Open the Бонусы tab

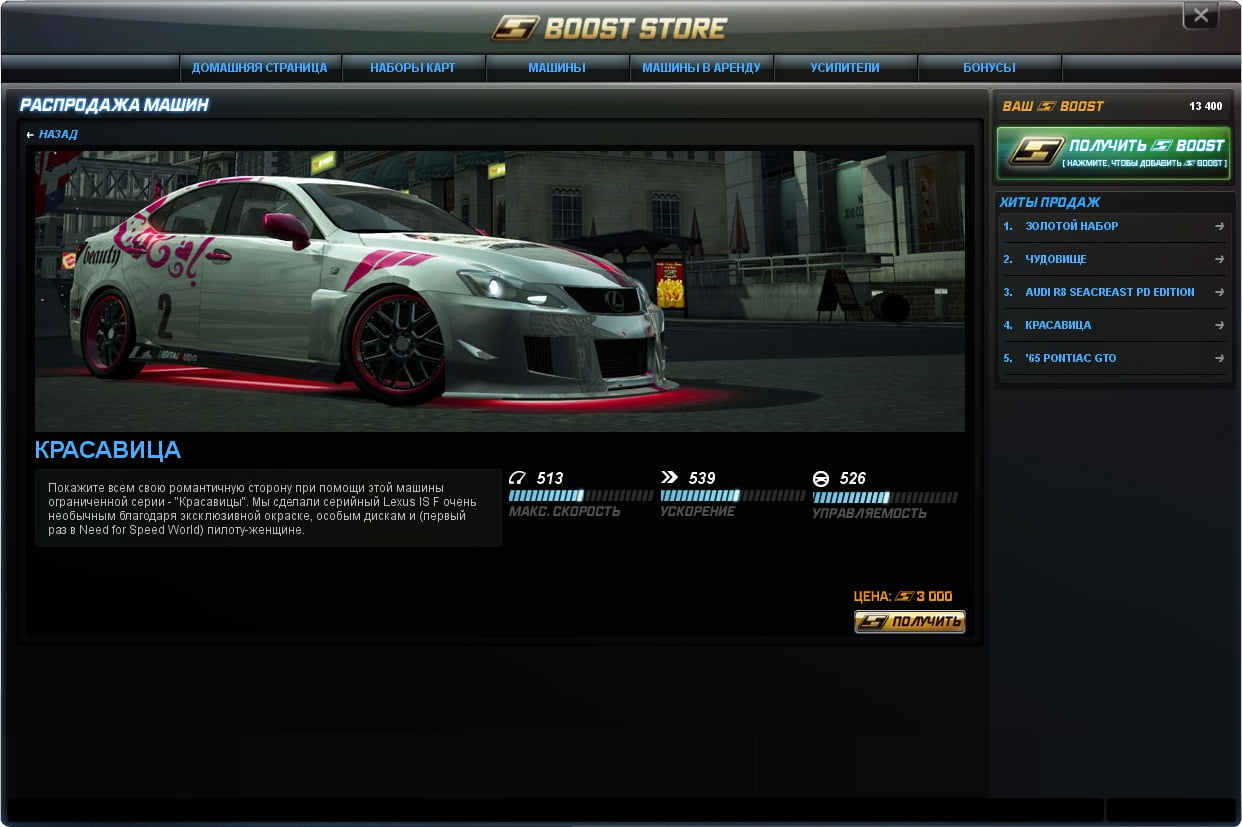989,68
